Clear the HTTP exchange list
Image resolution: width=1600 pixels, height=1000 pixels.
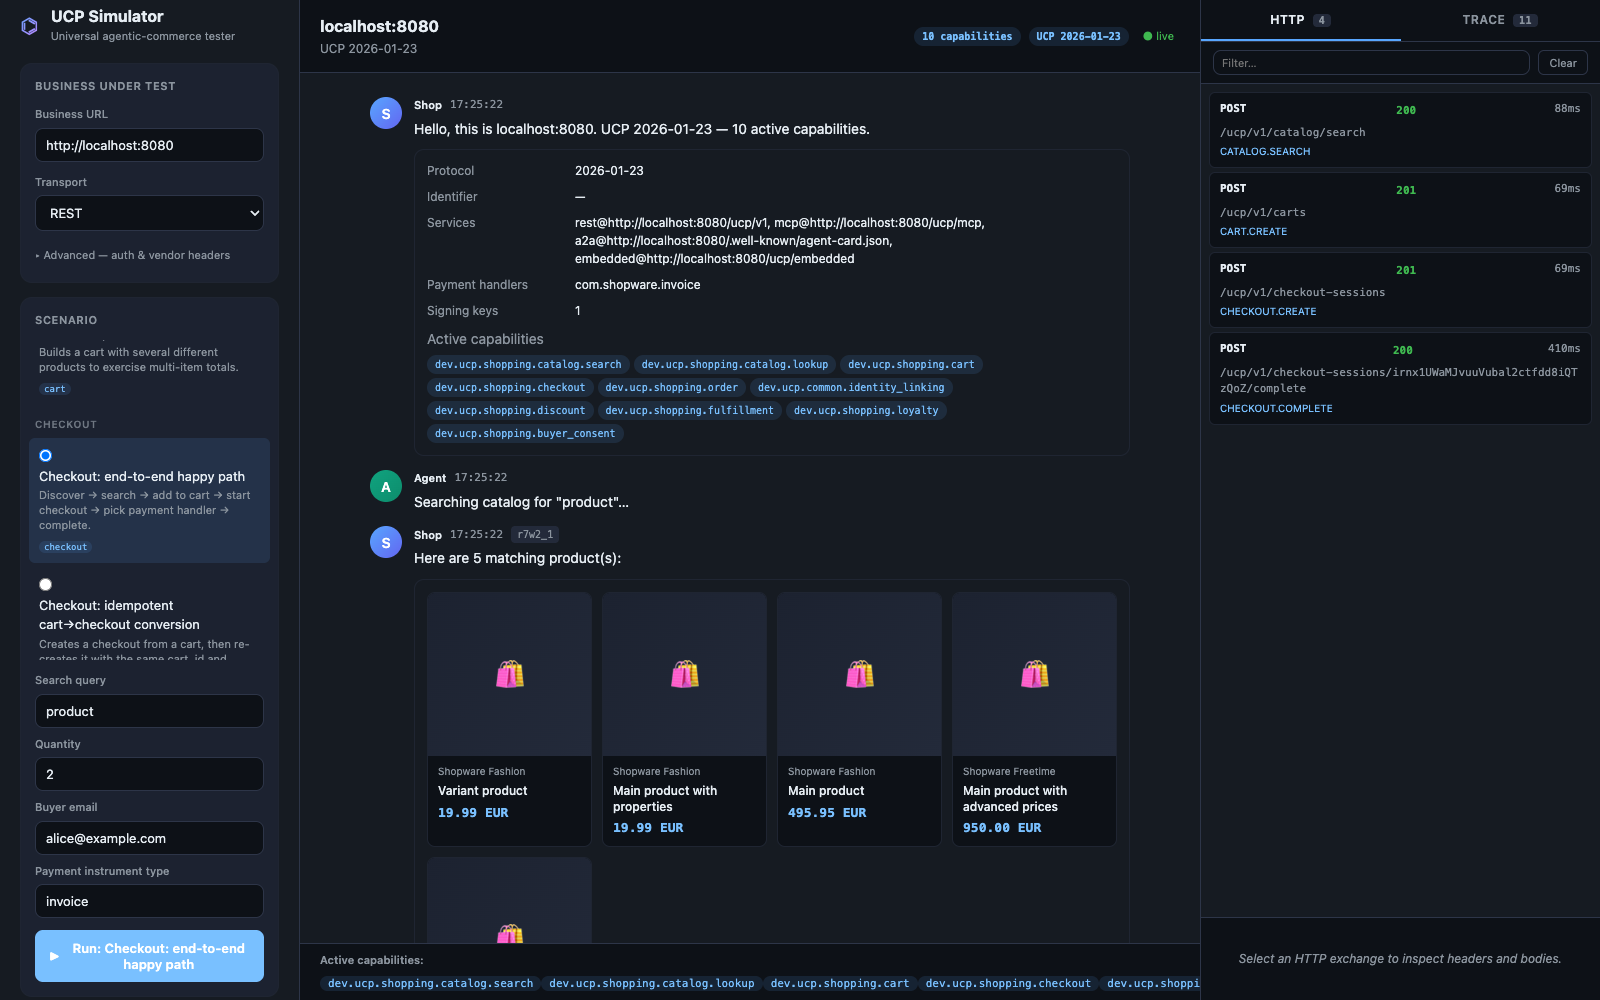pos(1562,63)
